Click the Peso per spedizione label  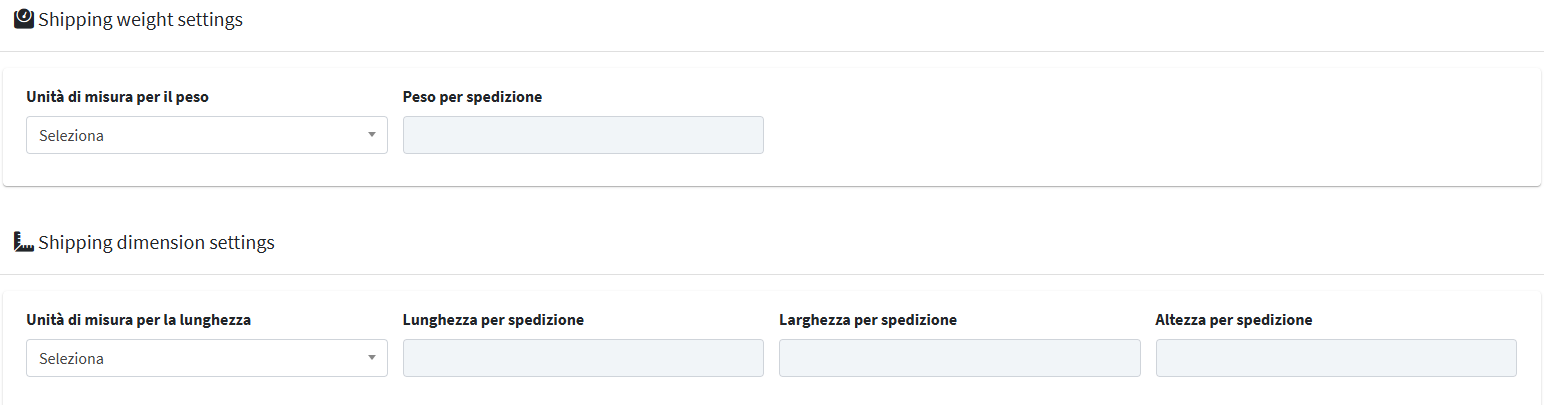[473, 97]
